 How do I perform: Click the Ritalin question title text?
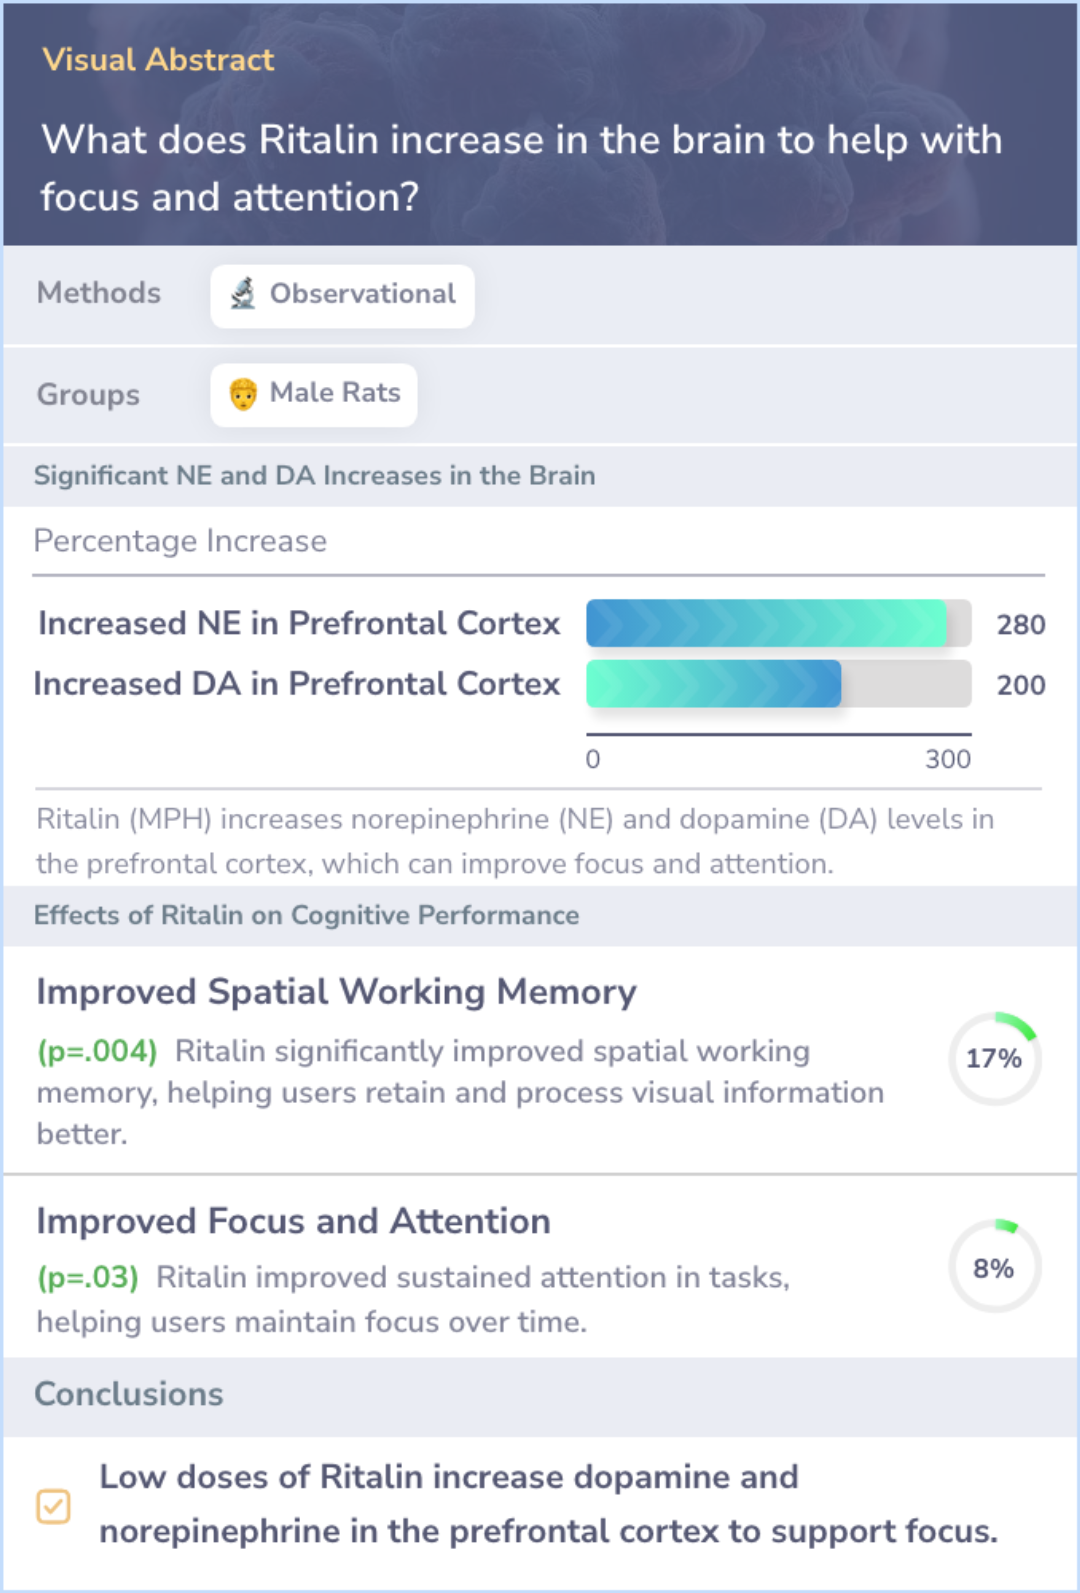coord(520,168)
